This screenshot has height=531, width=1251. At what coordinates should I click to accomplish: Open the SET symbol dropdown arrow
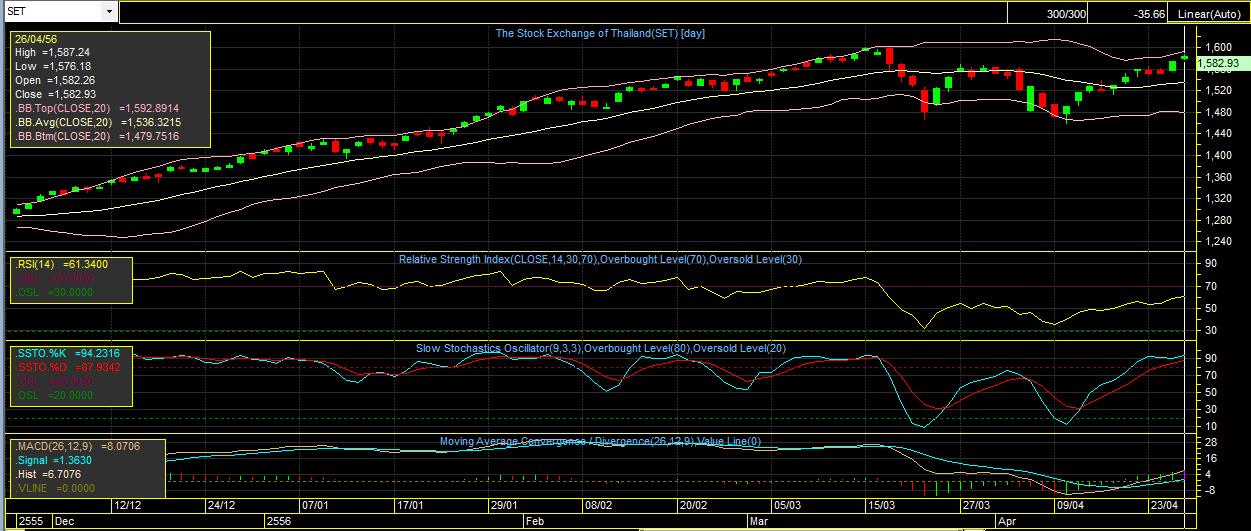point(109,11)
